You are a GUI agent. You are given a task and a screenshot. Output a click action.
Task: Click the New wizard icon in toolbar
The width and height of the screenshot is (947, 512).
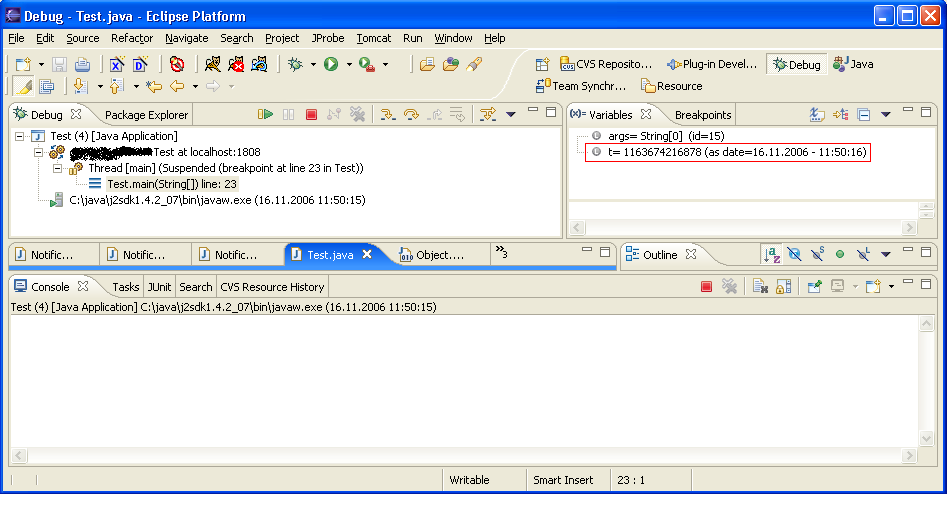[23, 64]
